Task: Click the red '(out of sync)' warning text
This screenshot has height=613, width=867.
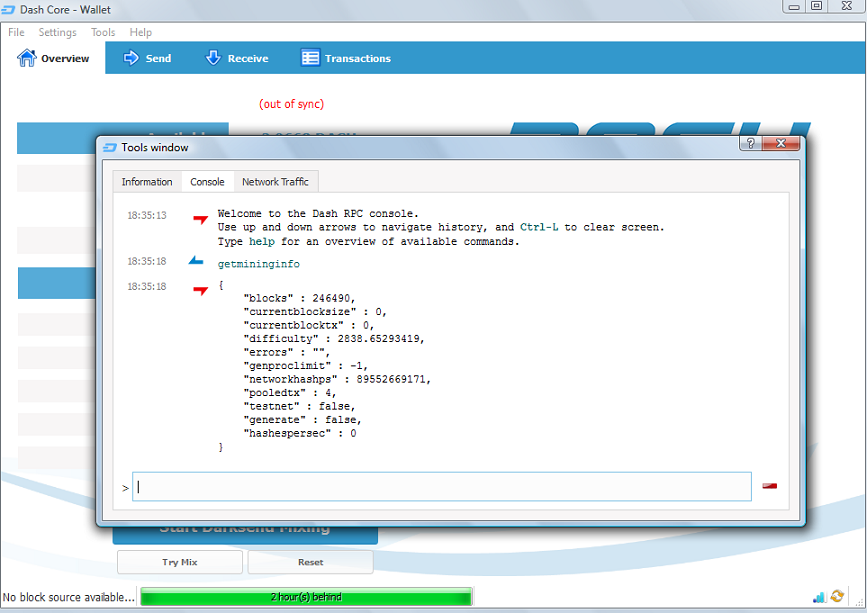Action: coord(291,104)
